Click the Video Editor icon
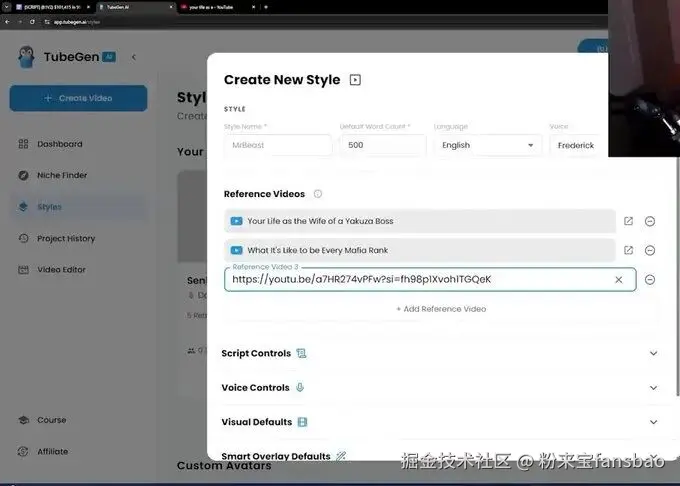The image size is (680, 486). [23, 270]
